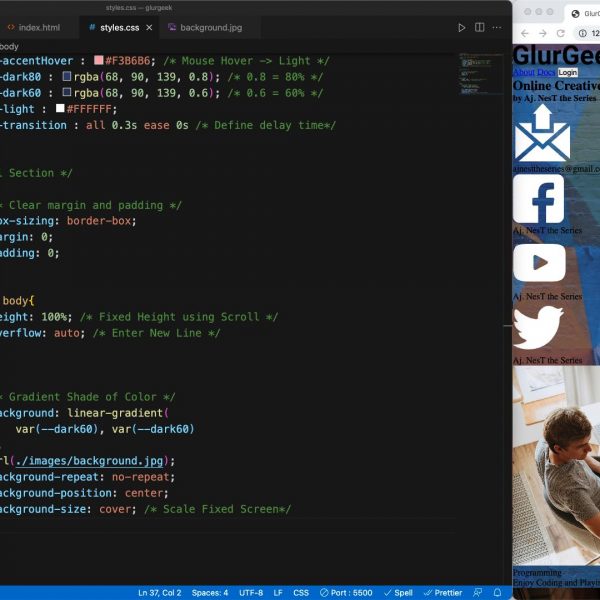
Task: Toggle the Spell checker in status bar
Action: [x=398, y=592]
